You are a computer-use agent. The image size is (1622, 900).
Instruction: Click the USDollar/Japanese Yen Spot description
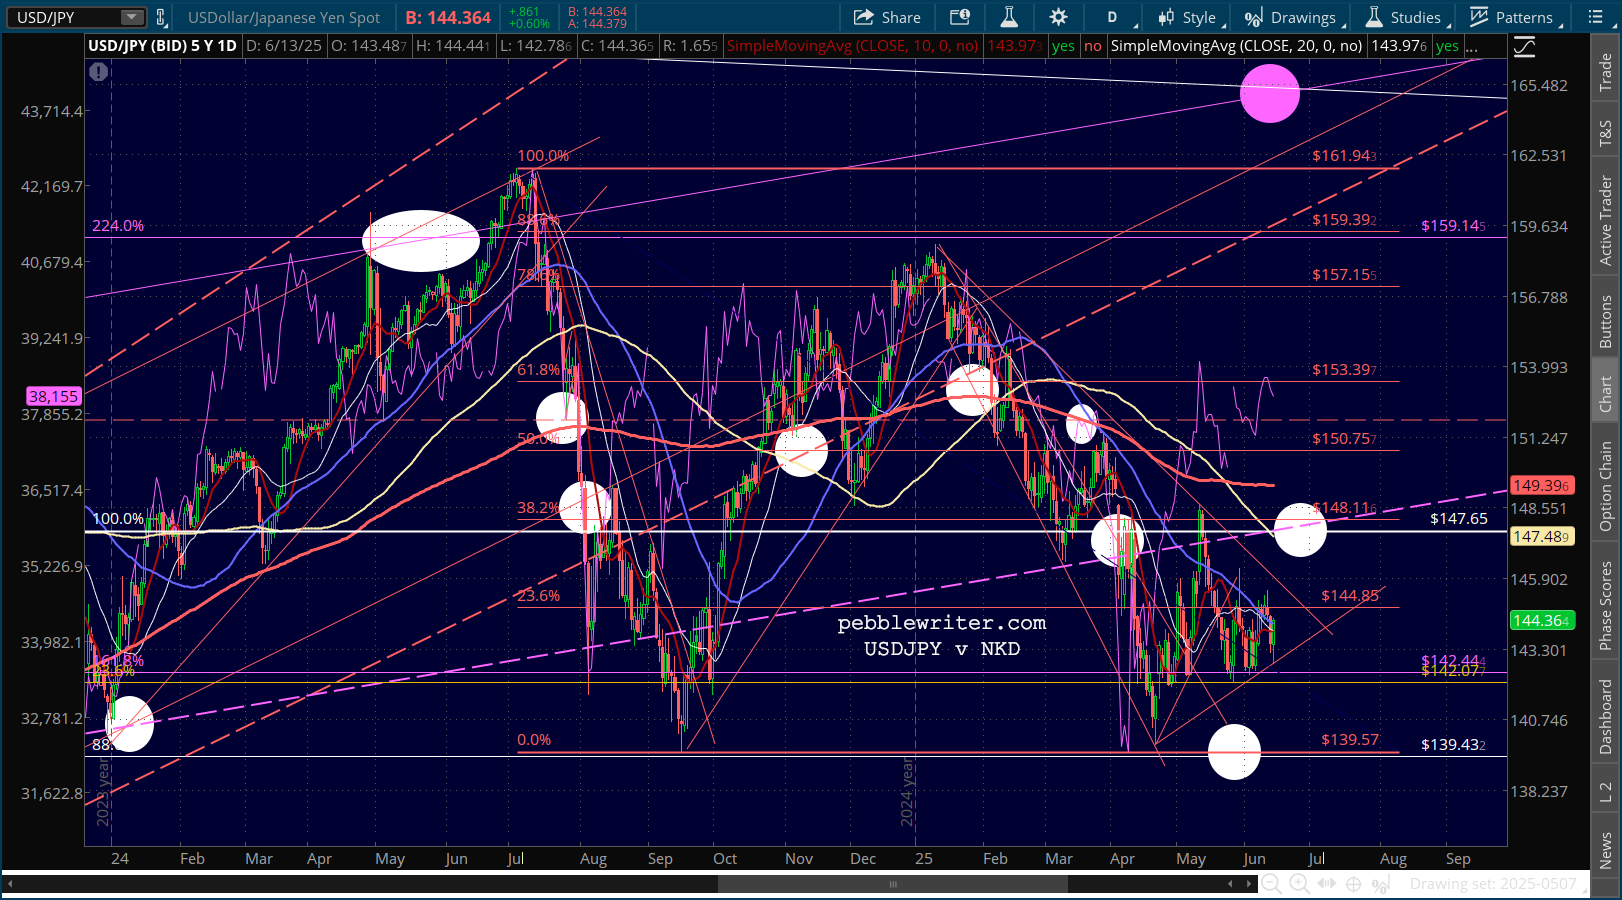[284, 18]
